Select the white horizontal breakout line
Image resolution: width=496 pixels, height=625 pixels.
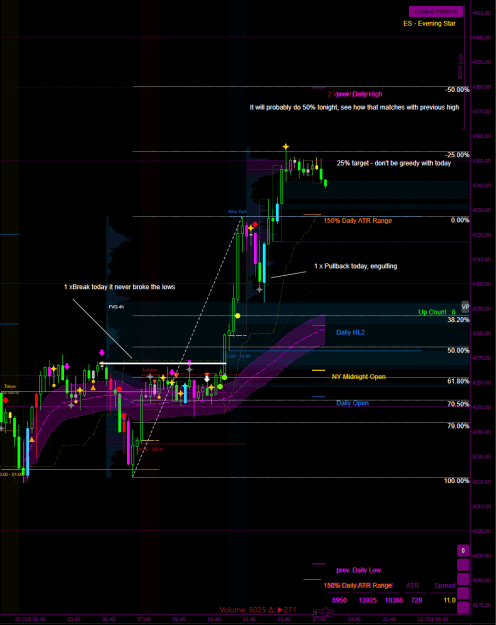click(163, 363)
